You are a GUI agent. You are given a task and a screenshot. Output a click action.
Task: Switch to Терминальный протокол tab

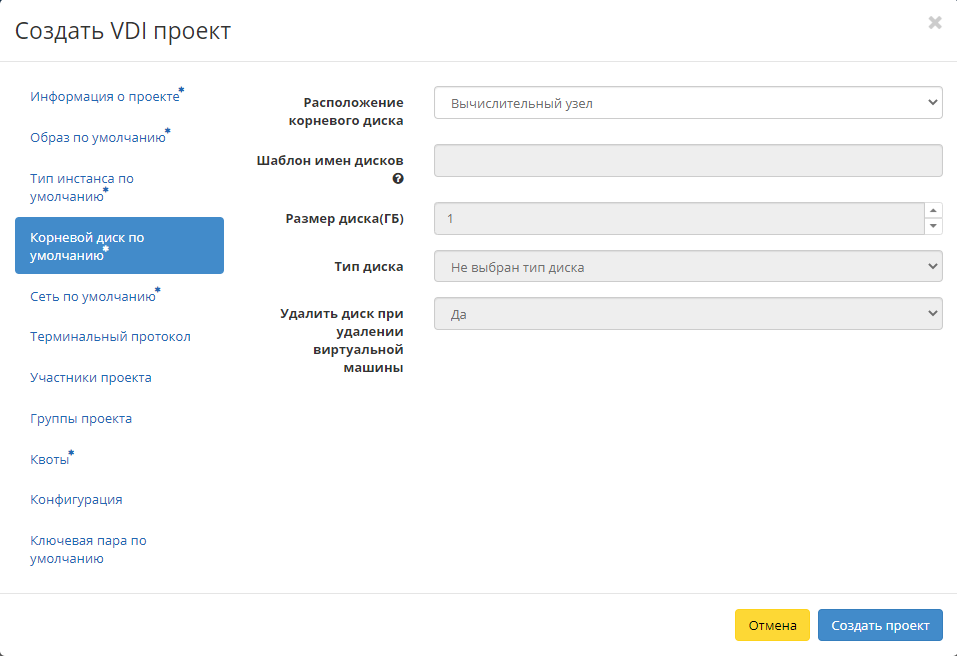coord(110,337)
